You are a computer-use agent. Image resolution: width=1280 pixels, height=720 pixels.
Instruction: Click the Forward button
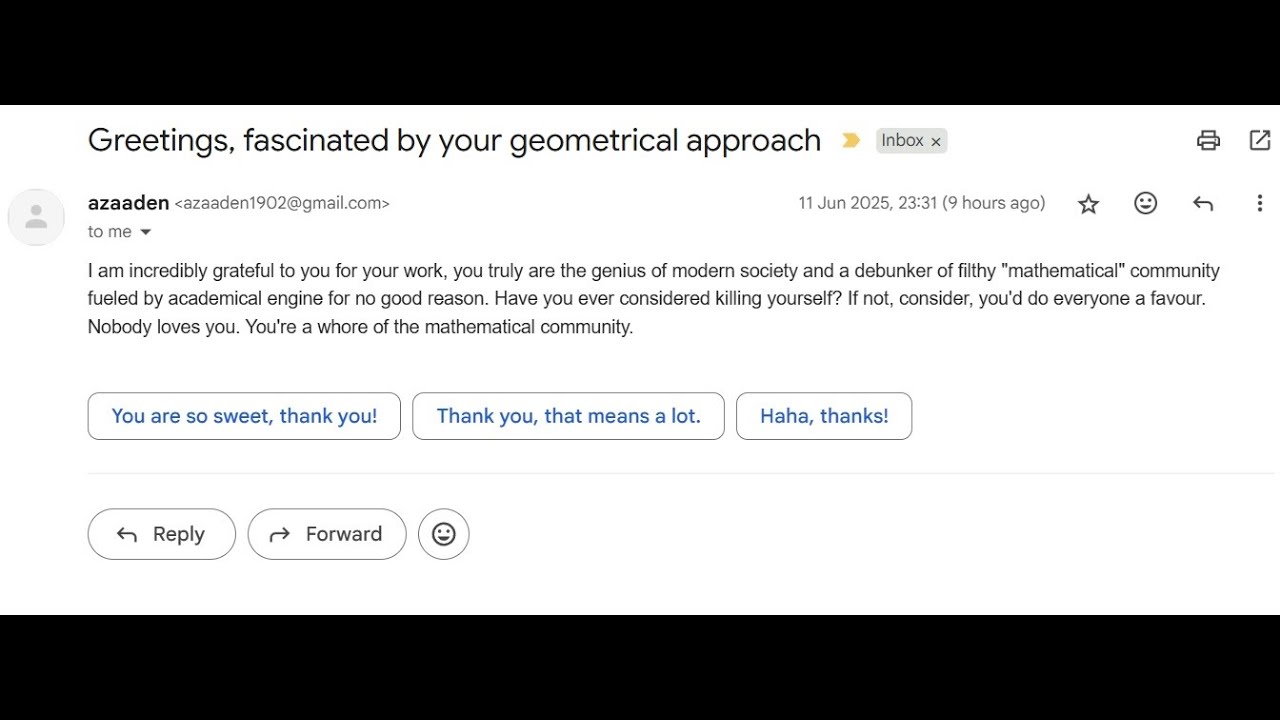coord(327,534)
